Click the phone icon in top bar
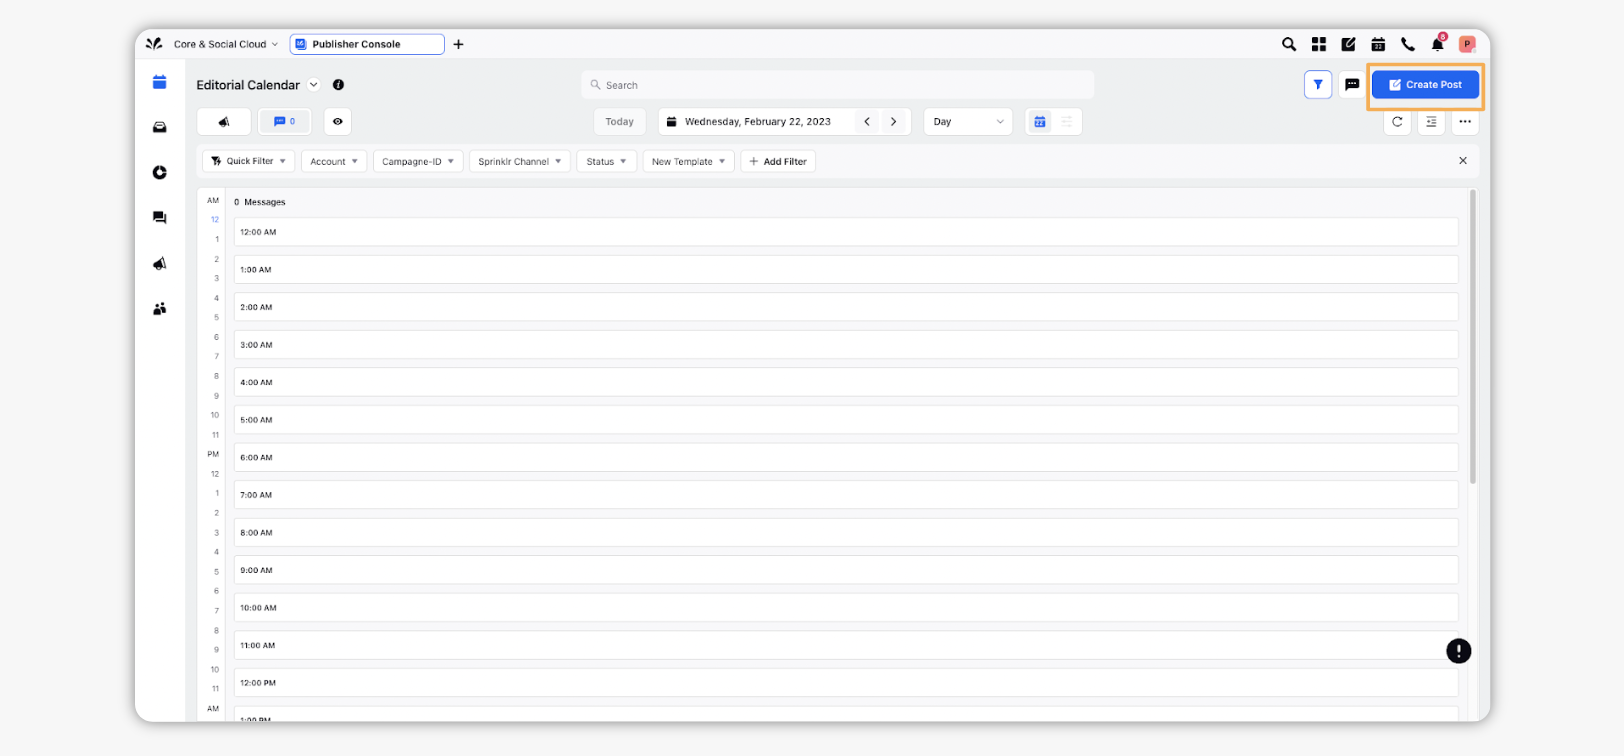The height and width of the screenshot is (756, 1624). click(x=1408, y=44)
